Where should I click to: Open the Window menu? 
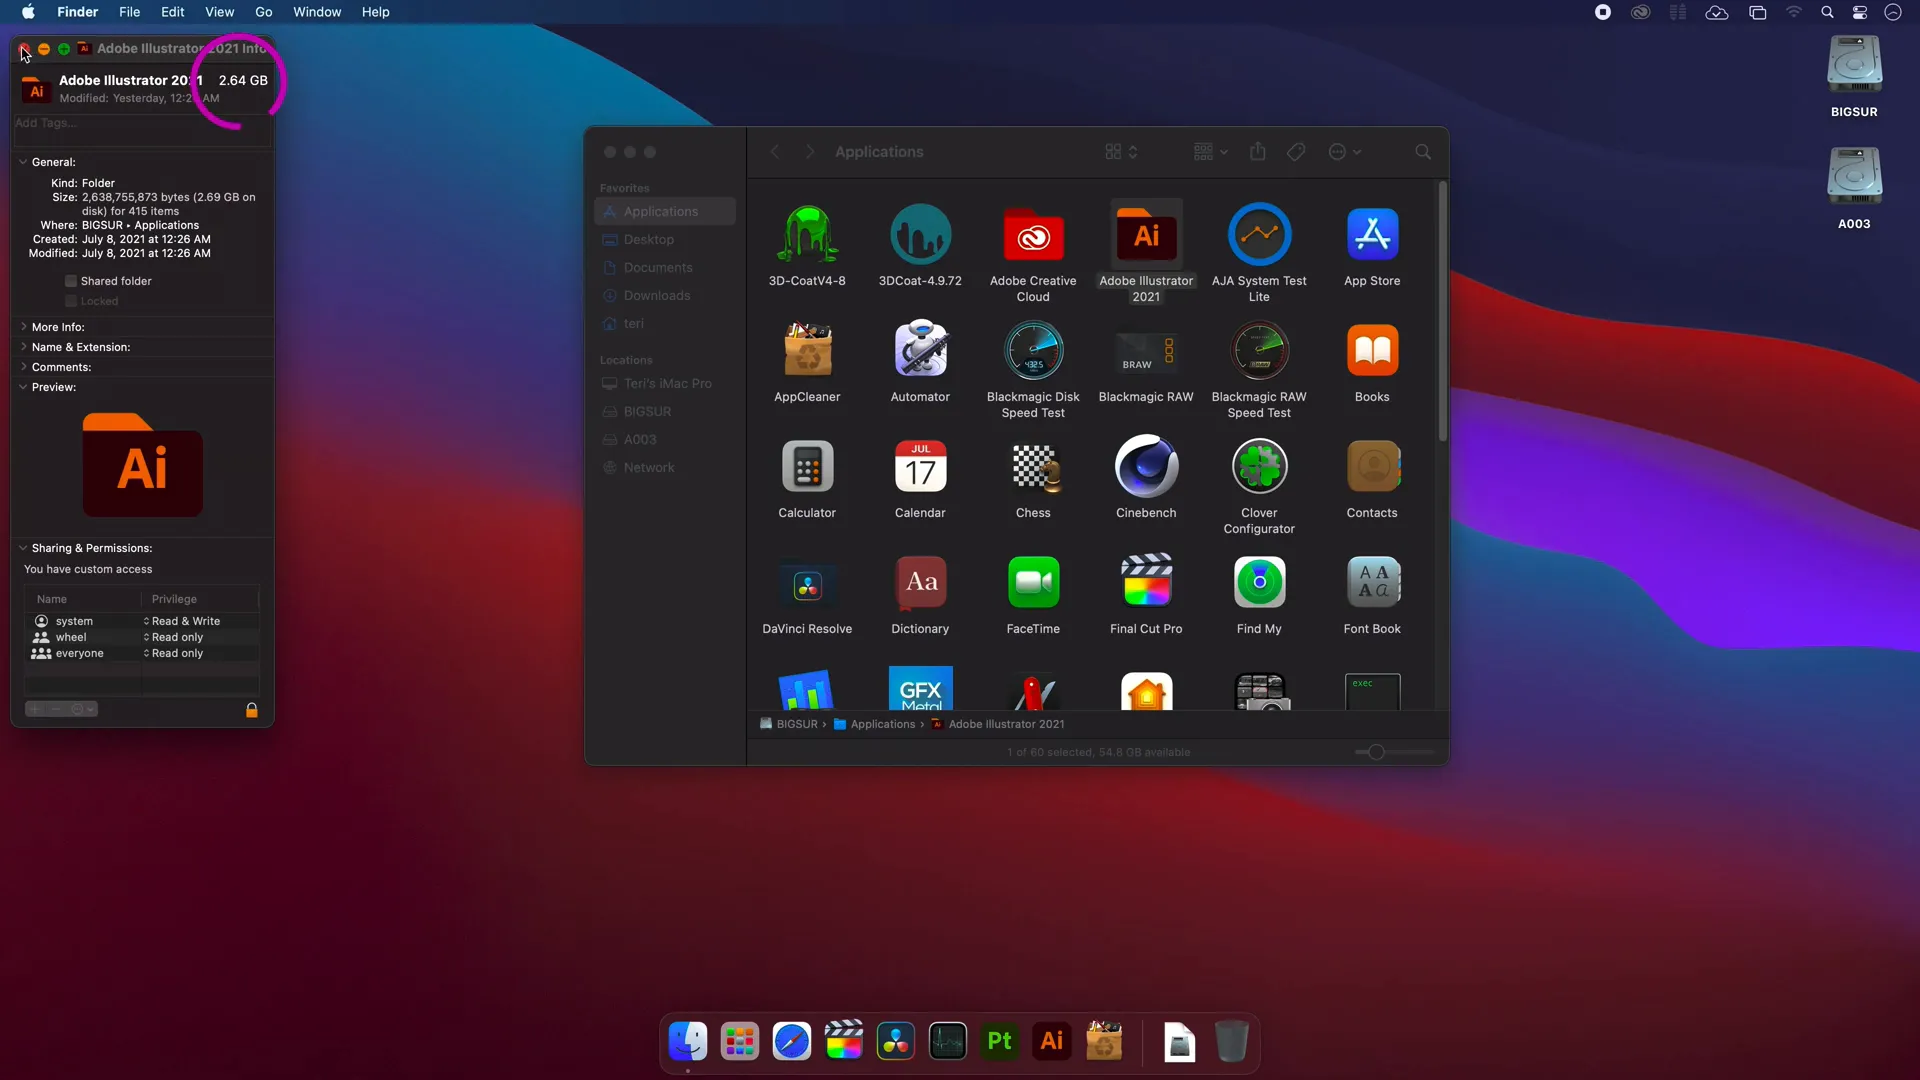[x=317, y=12]
